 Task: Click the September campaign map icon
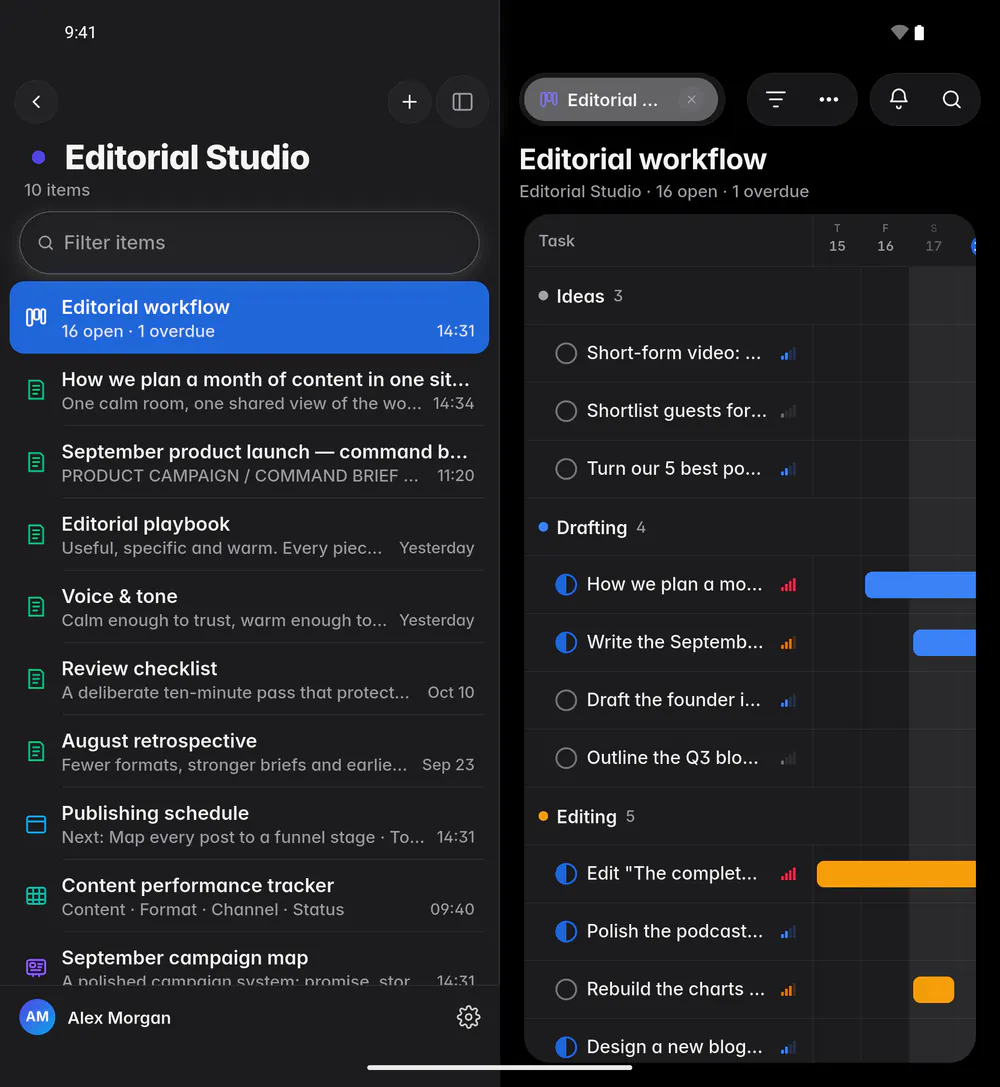pos(36,968)
